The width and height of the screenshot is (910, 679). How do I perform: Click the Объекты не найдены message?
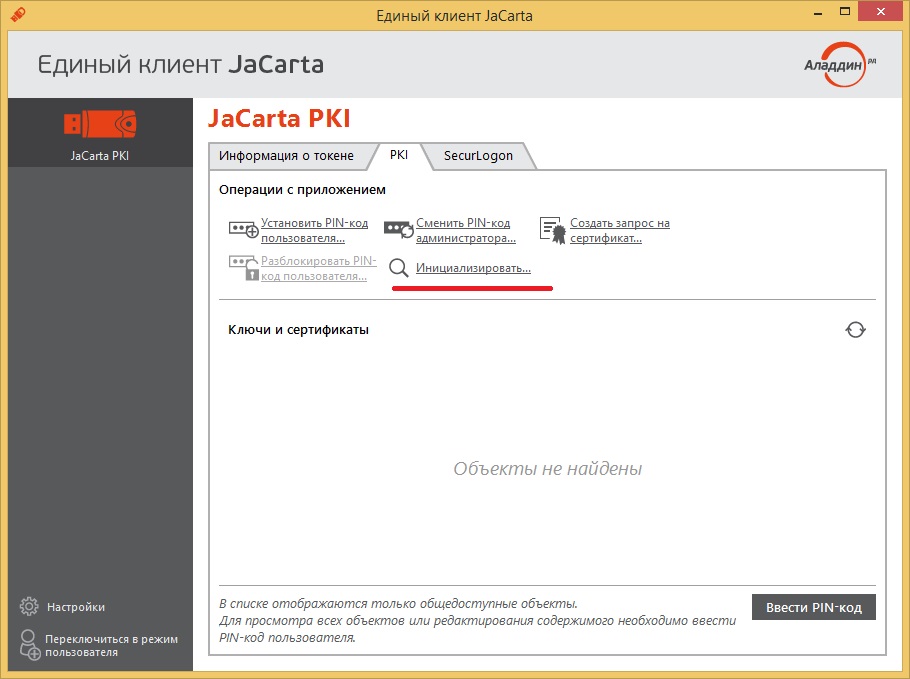tap(548, 468)
